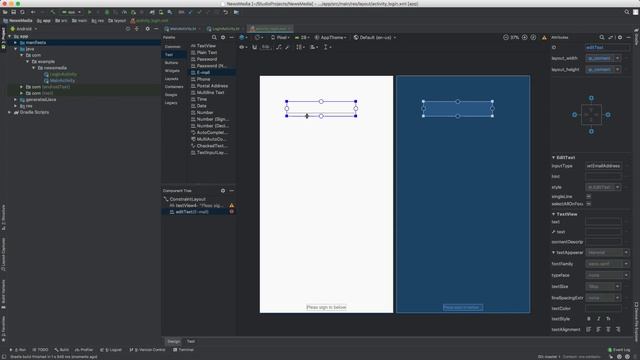640x360 pixels.
Task: Open the layout_width dropdown
Action: [x=617, y=58]
